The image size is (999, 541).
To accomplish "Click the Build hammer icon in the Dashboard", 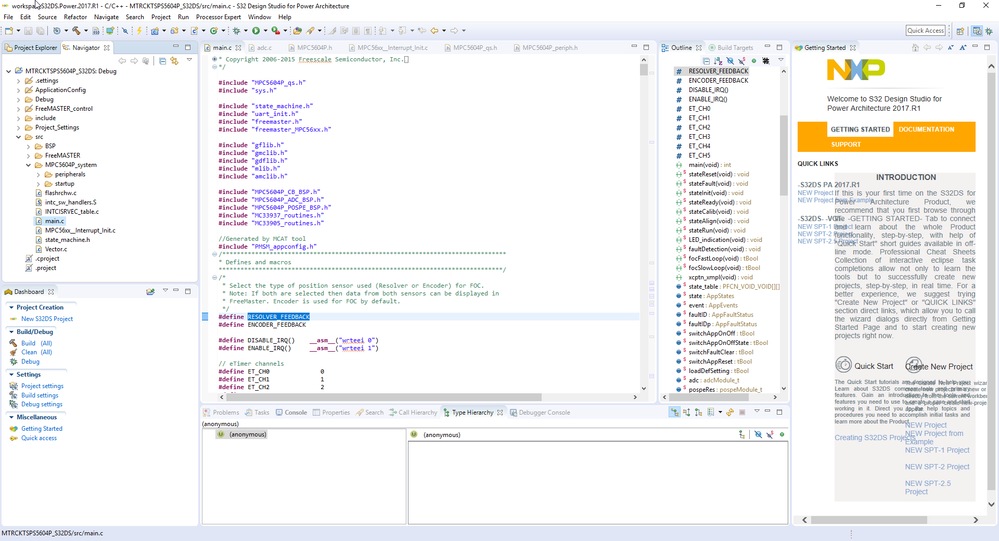I will (13, 343).
